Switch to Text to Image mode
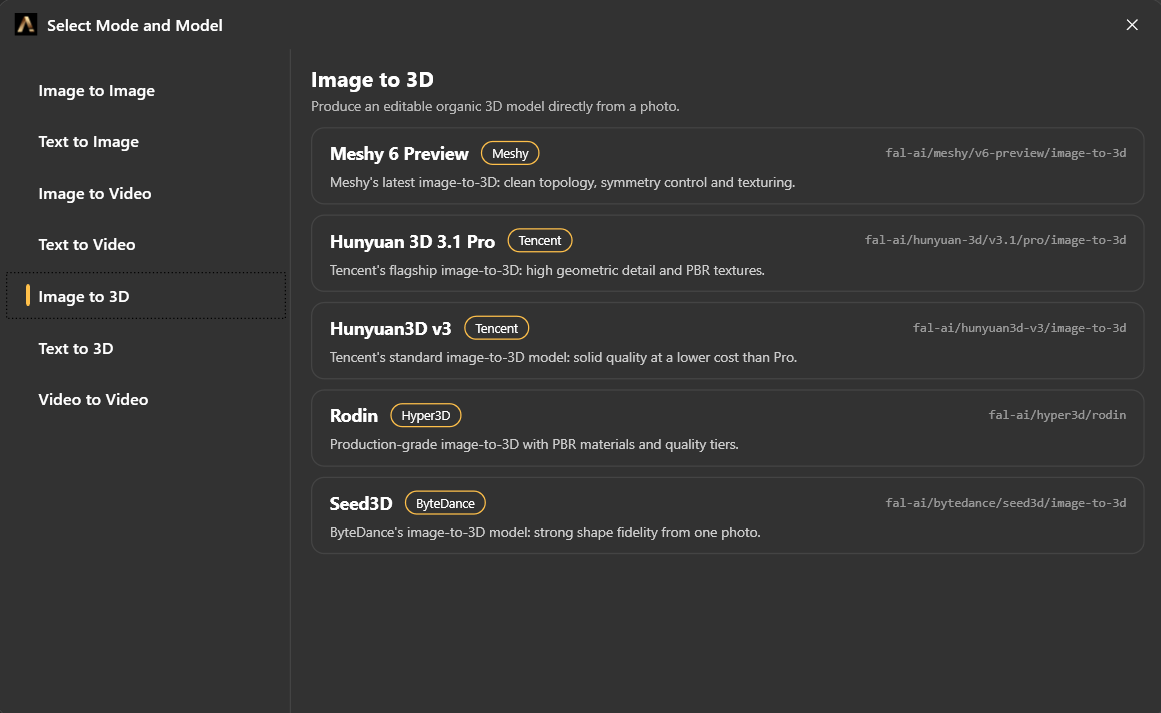This screenshot has height=713, width=1161. [146, 141]
